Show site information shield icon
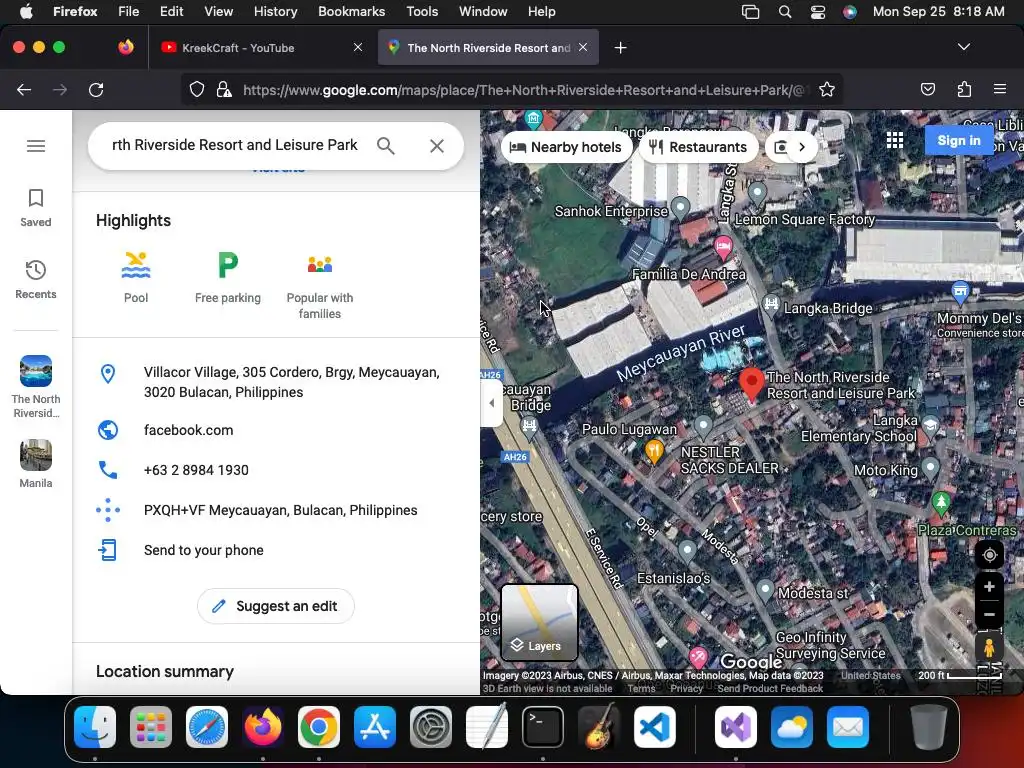 pyautogui.click(x=197, y=89)
